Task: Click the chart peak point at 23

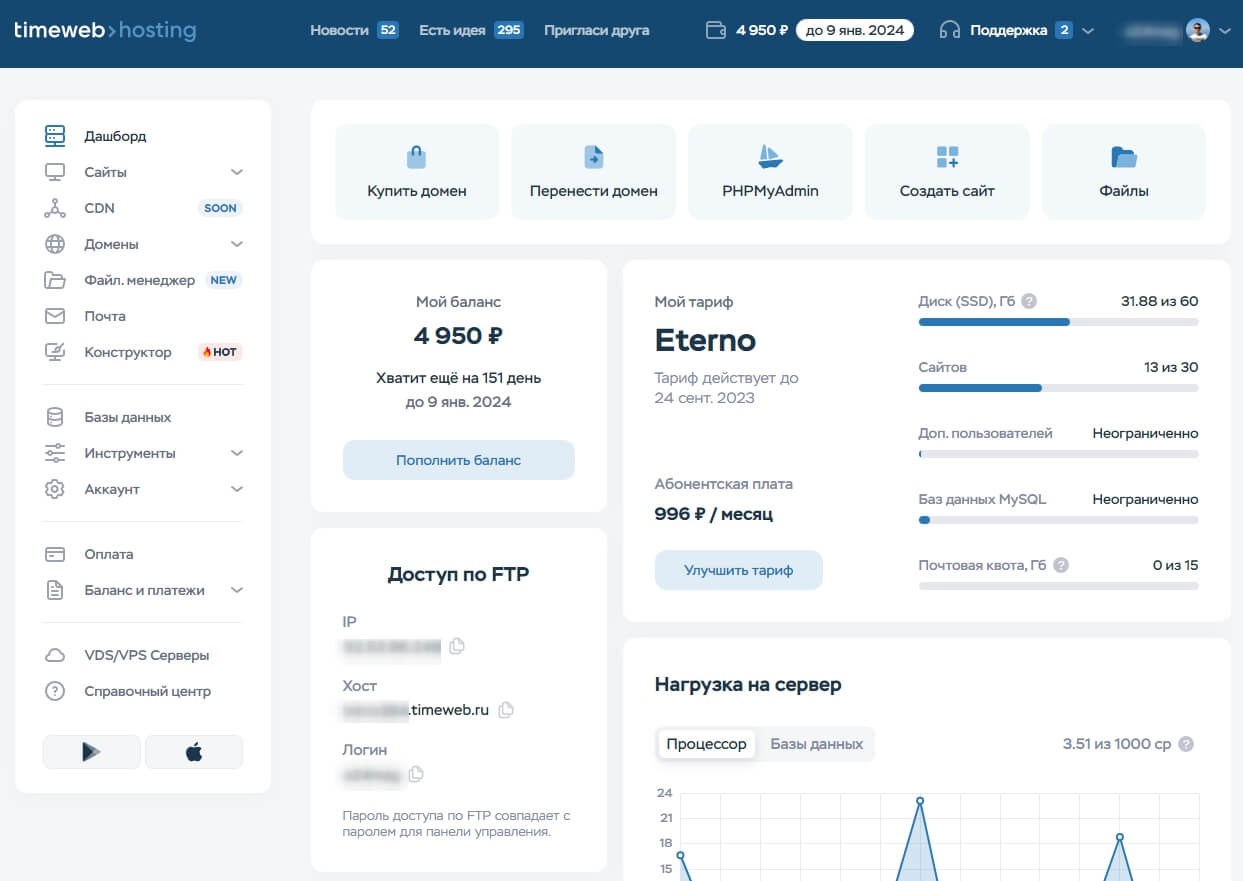Action: pos(920,800)
